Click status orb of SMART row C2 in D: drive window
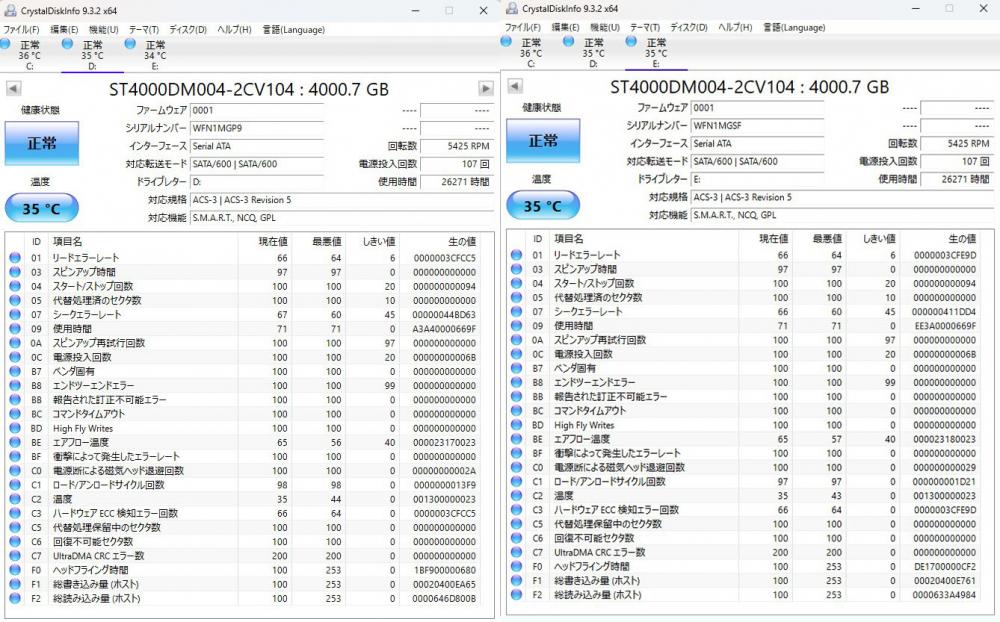The image size is (1000, 622). (x=15, y=499)
